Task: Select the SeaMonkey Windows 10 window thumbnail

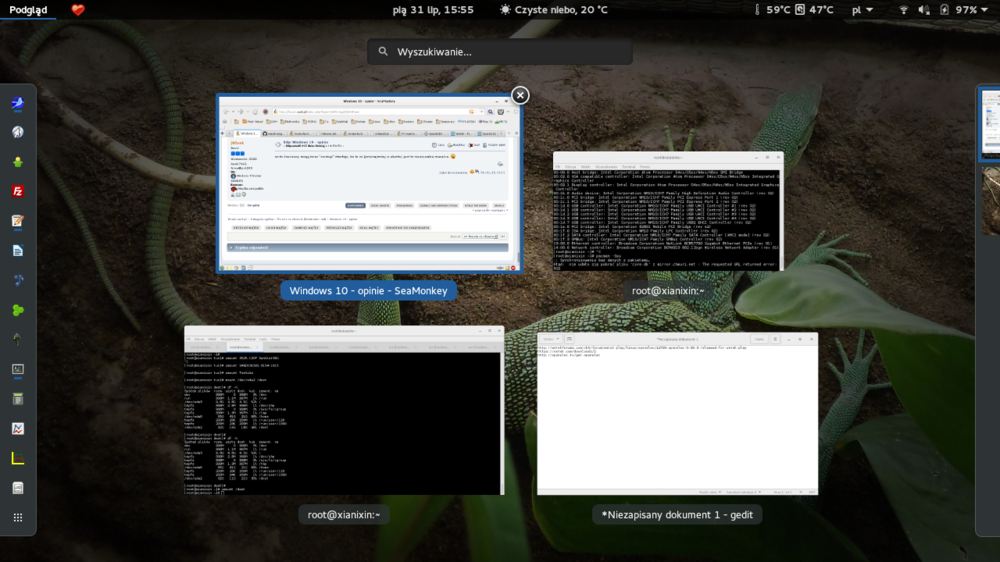Action: (x=369, y=184)
